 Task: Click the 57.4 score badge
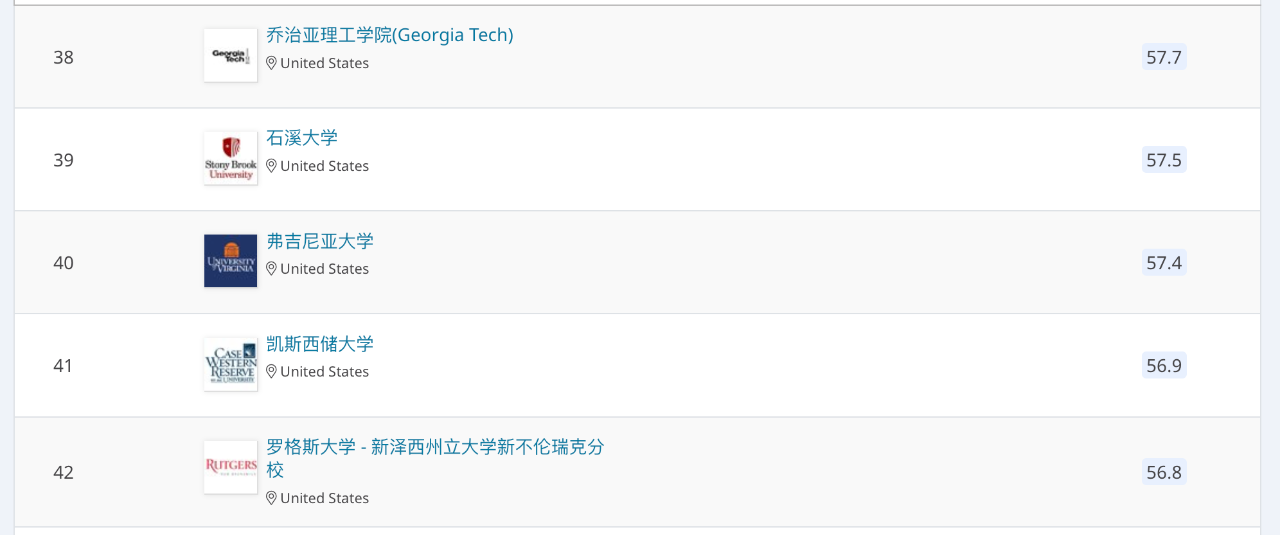(x=1164, y=263)
